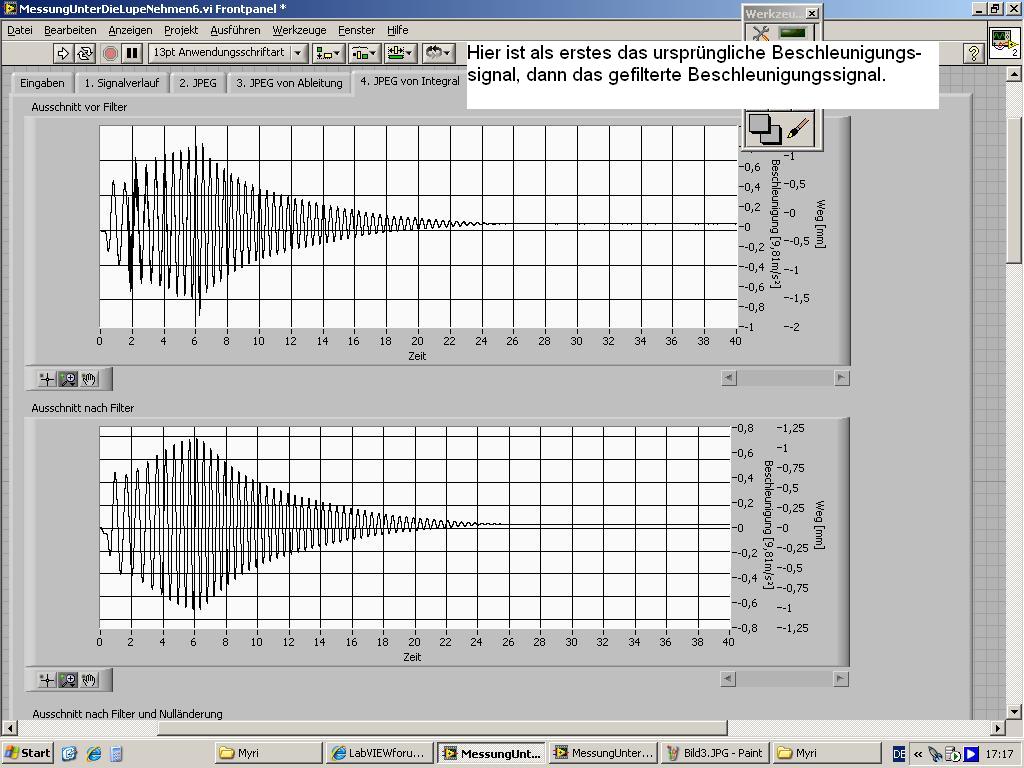
Task: Switch to the 1. Signalverlauf tab
Action: coord(121,83)
